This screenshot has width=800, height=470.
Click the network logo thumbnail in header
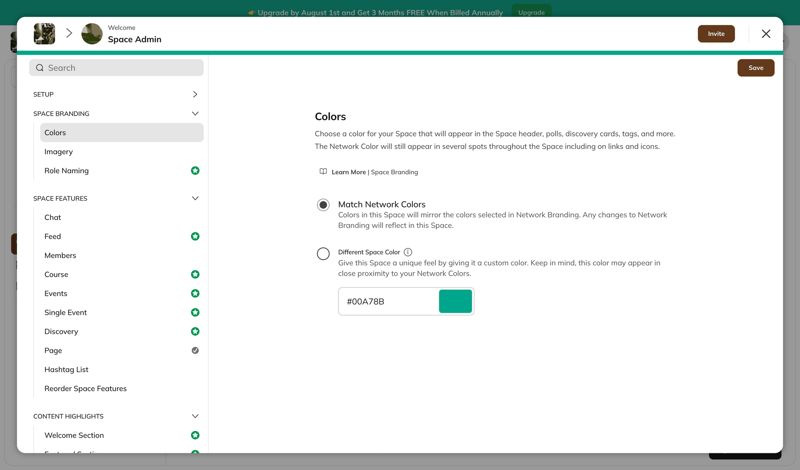pyautogui.click(x=44, y=34)
